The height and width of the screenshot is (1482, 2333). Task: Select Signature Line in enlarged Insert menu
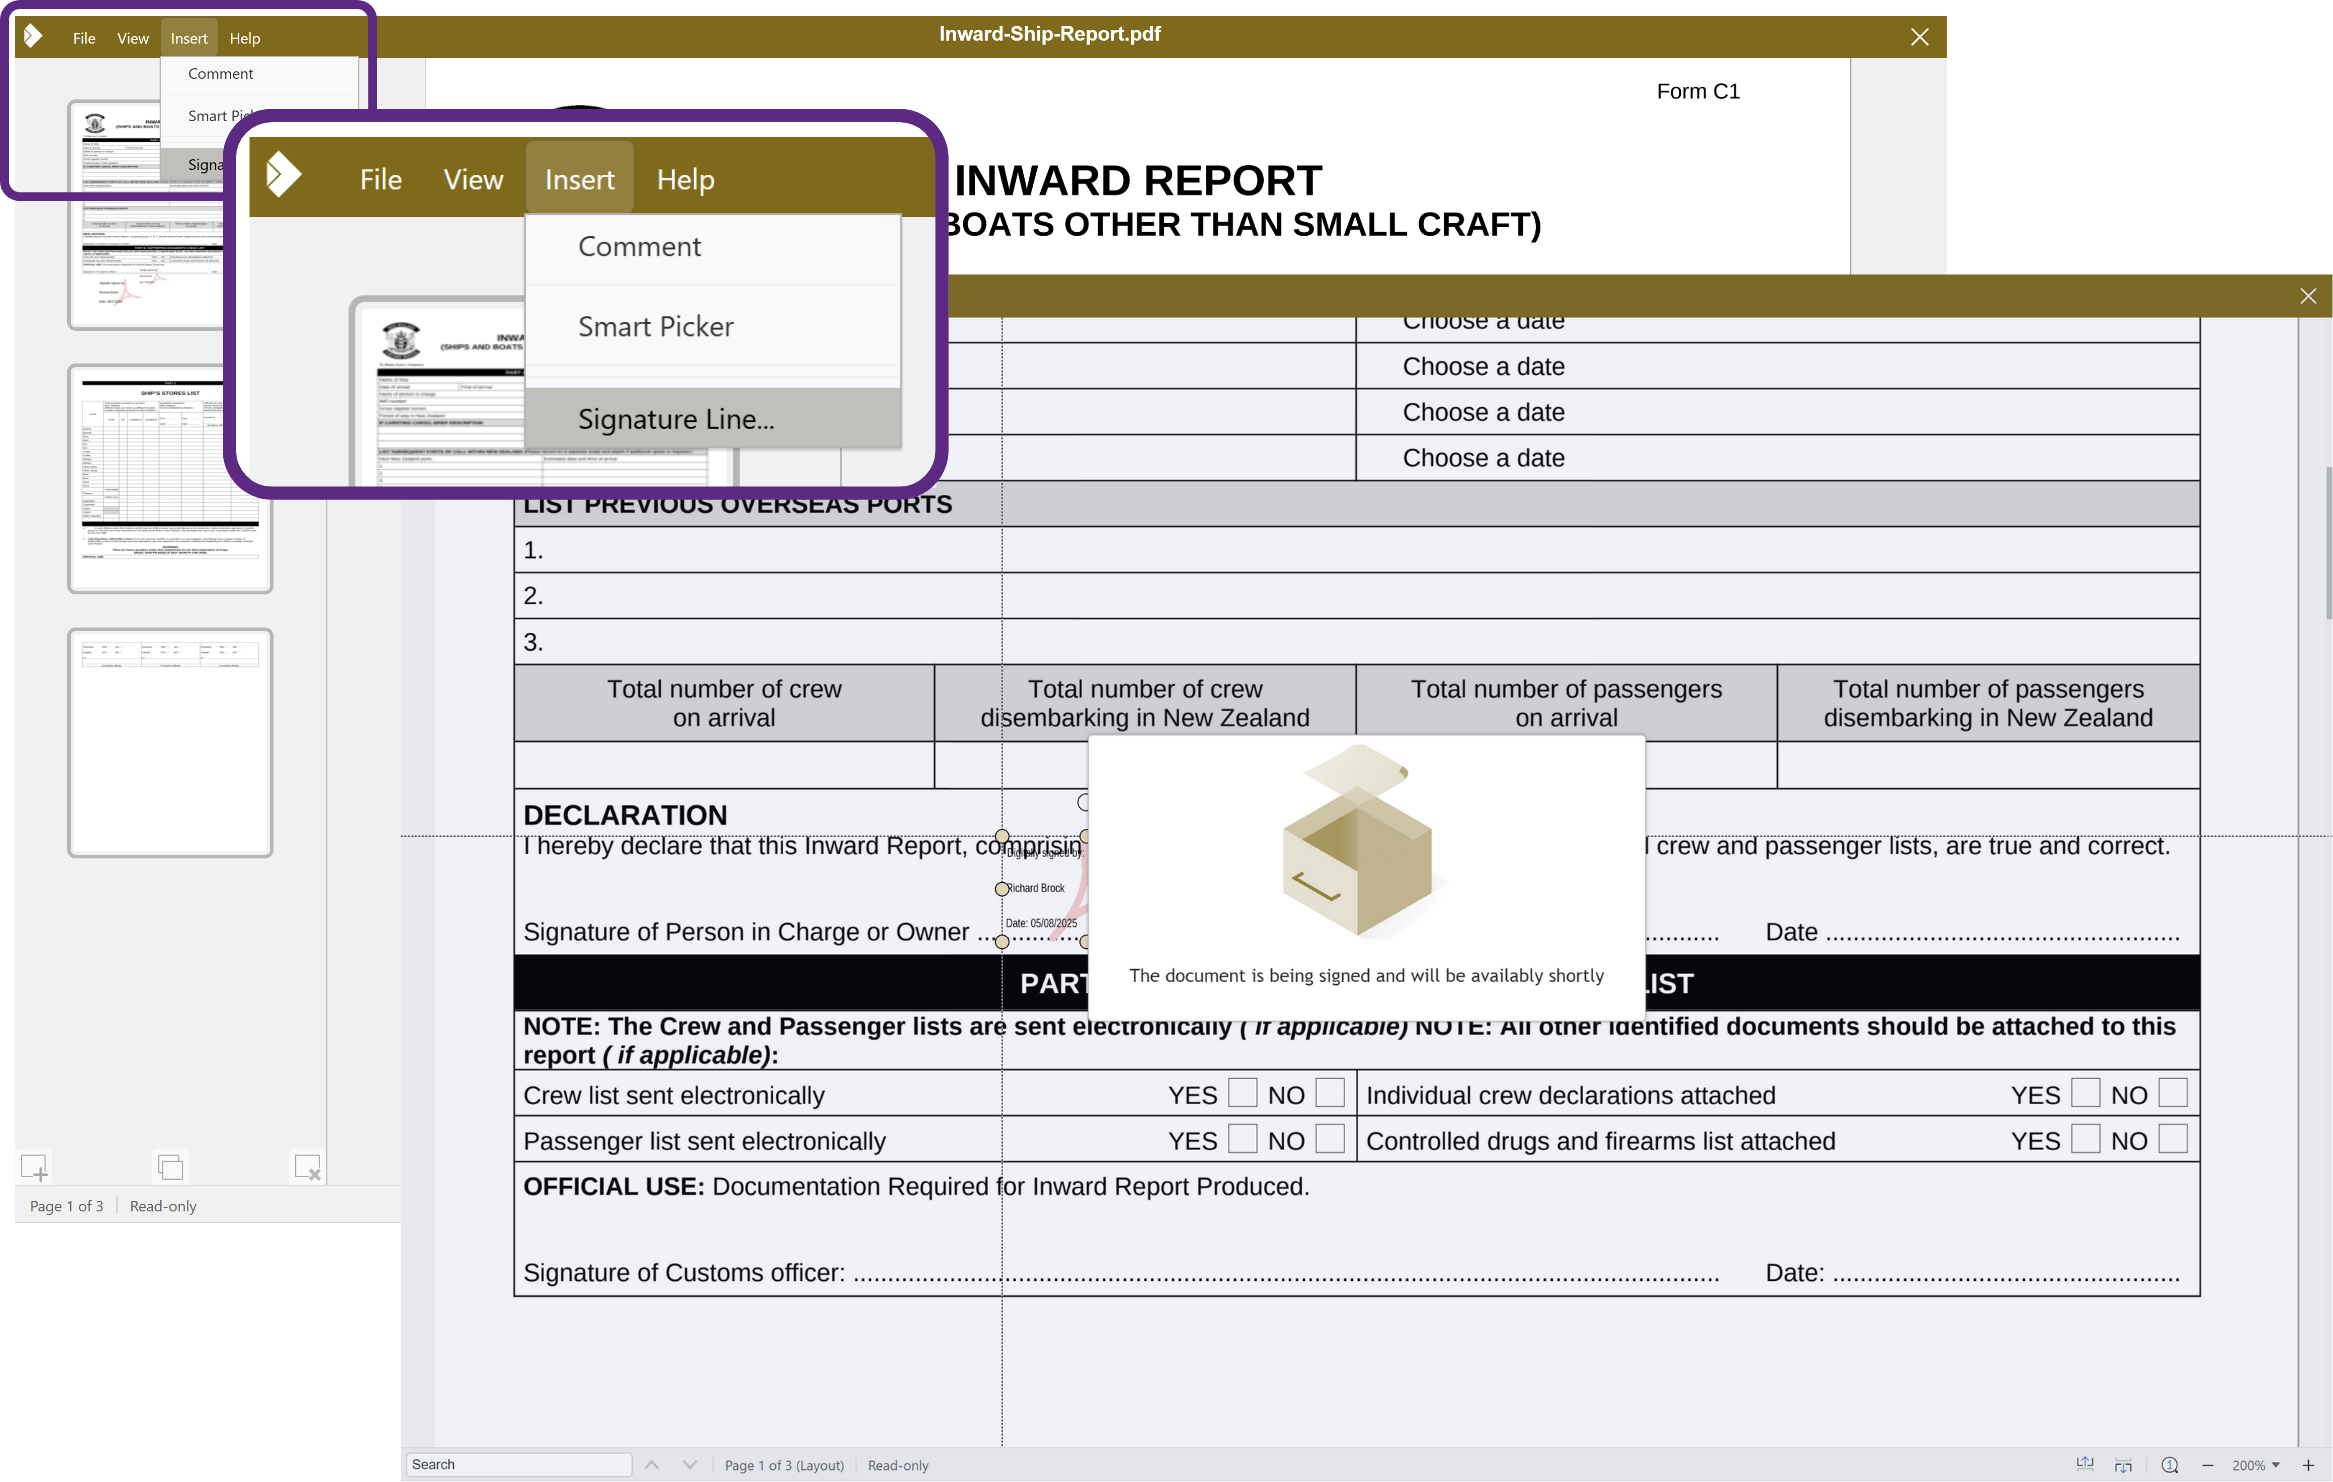coord(676,419)
